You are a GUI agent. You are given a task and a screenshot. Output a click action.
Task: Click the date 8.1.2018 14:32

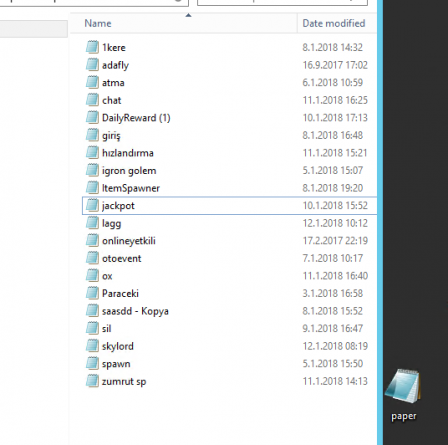332,47
